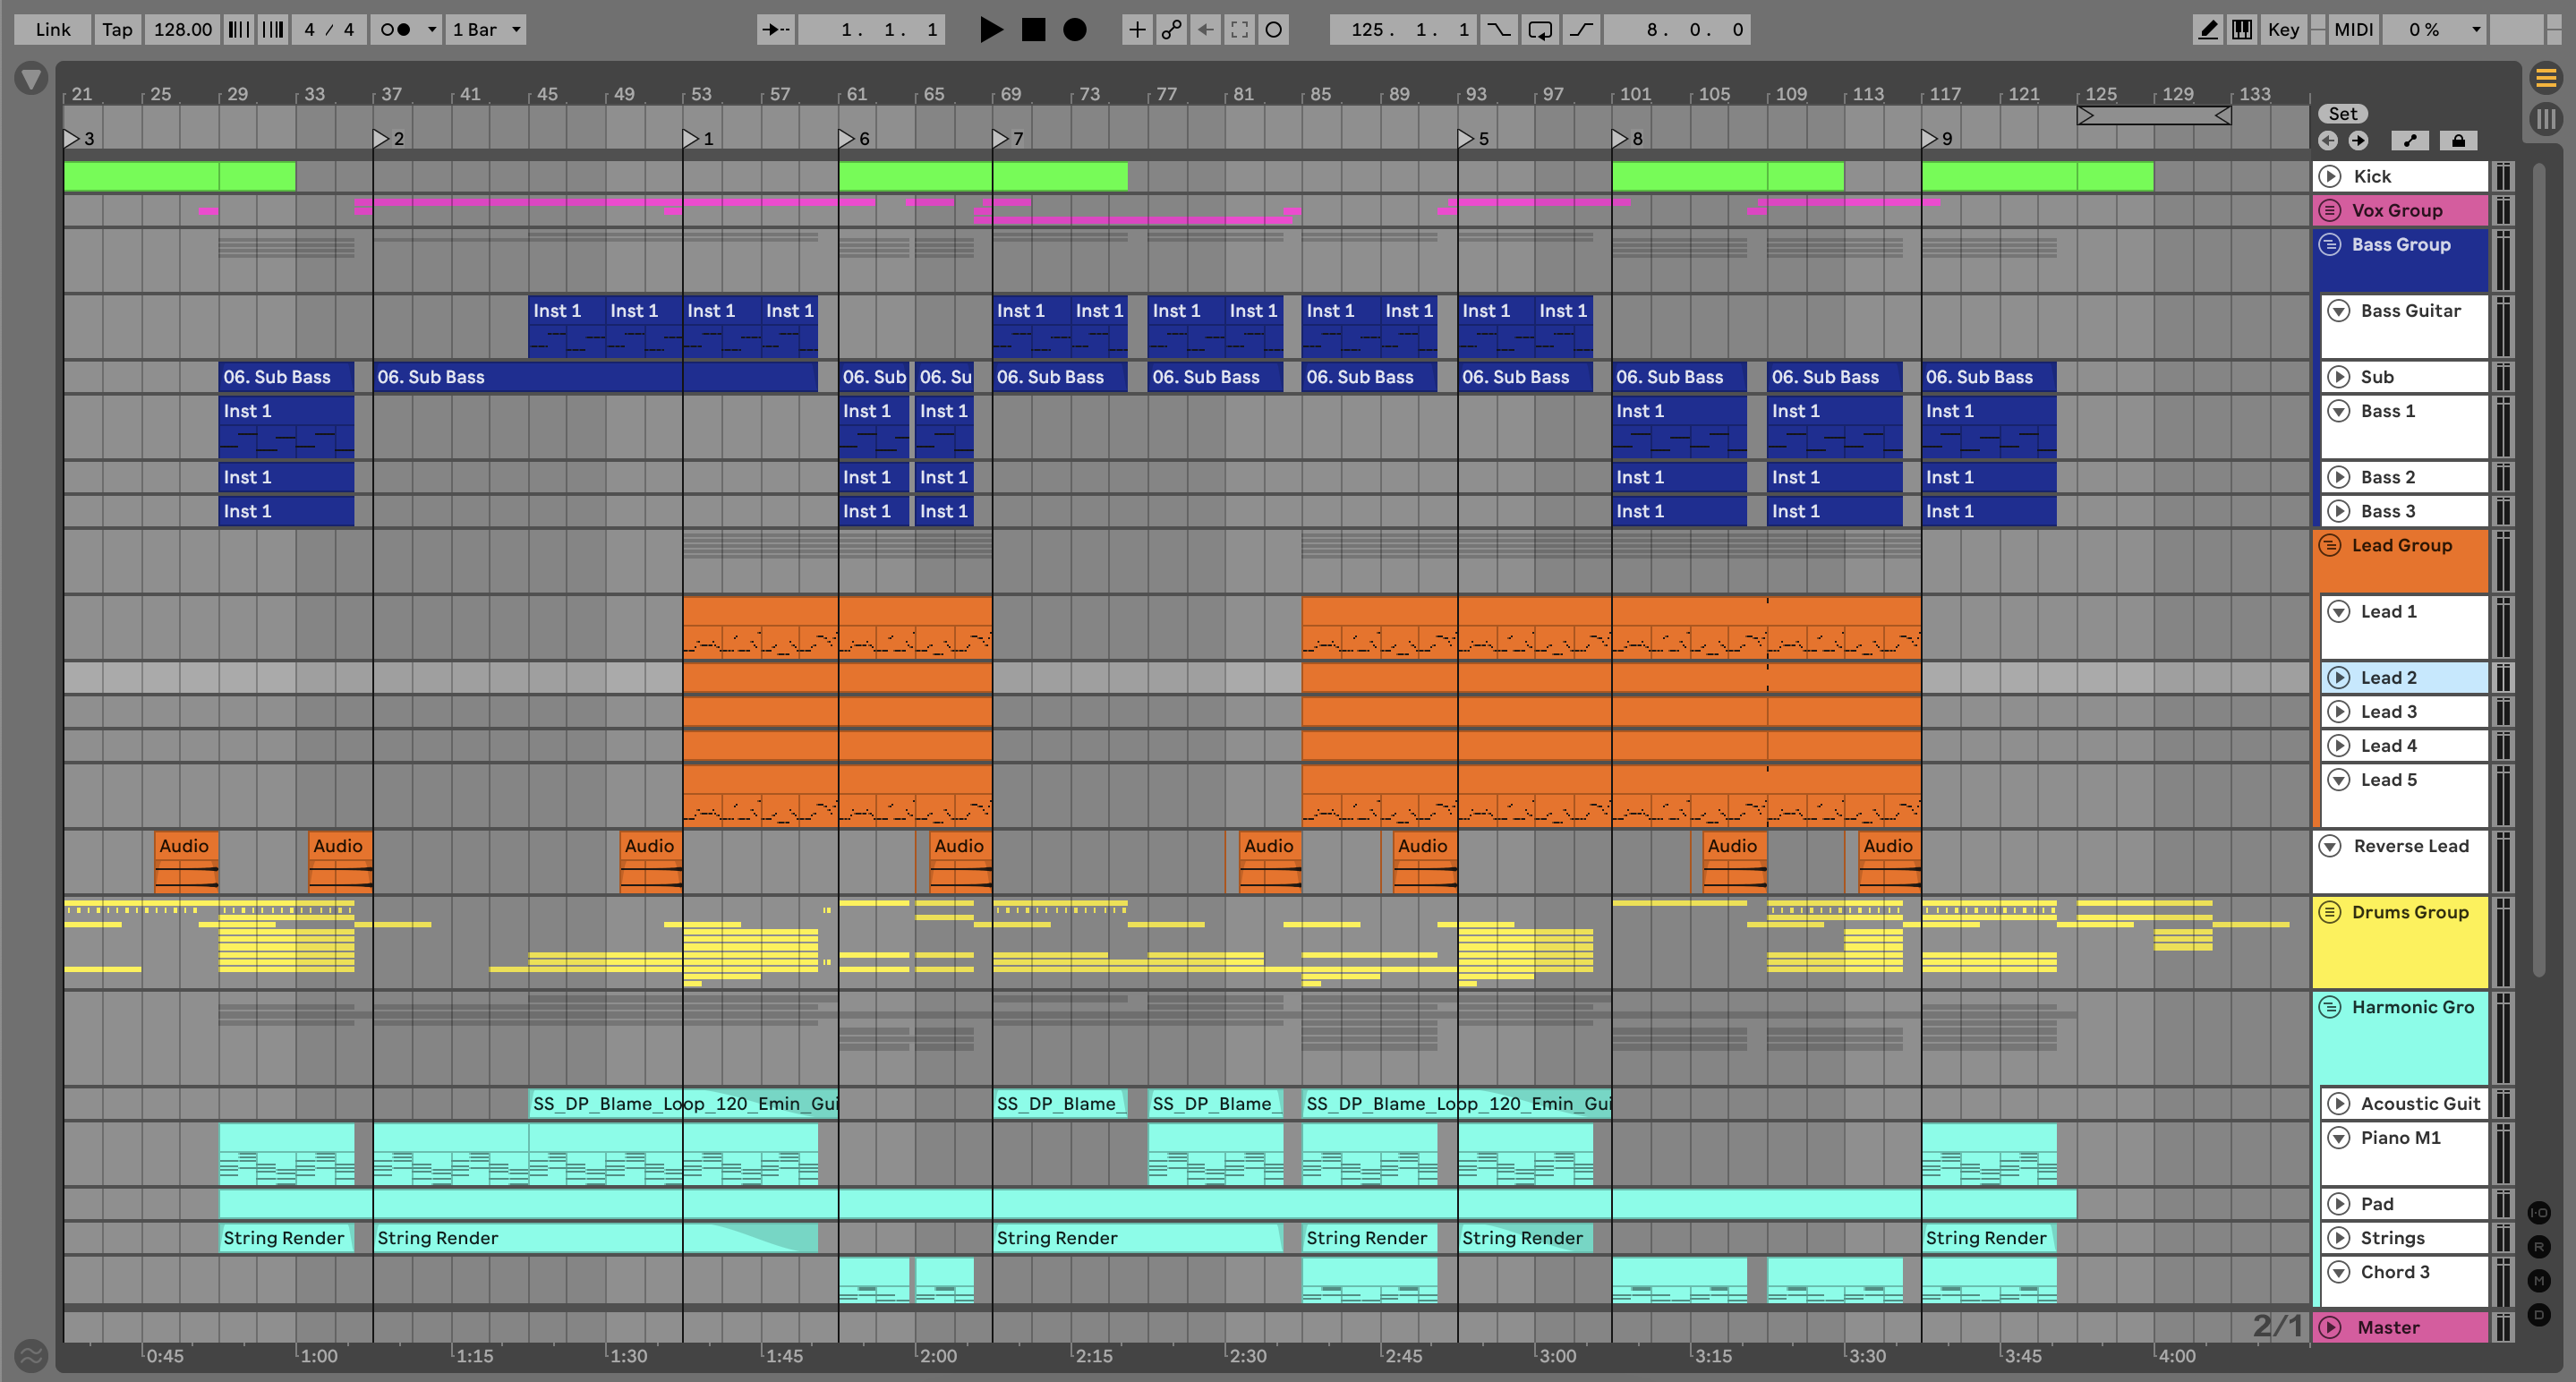
Task: Click the Lock Envelopes padlock icon
Action: [2457, 141]
